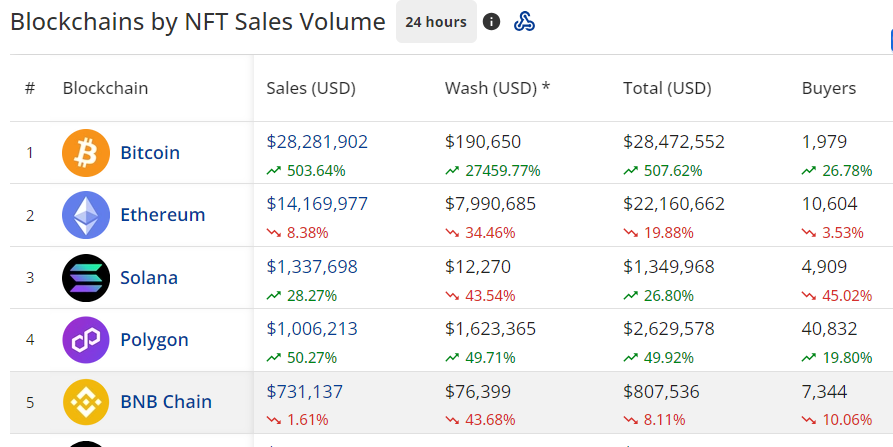The width and height of the screenshot is (893, 447).
Task: Click the Bitcoin logo icon
Action: click(86, 153)
